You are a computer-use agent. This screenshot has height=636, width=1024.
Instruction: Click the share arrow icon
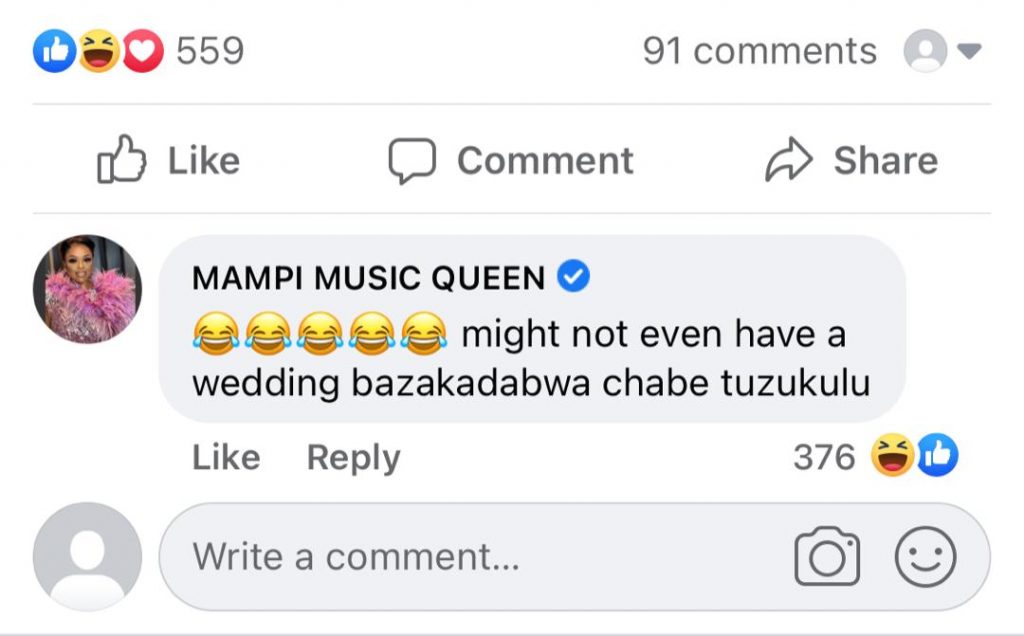[x=790, y=161]
